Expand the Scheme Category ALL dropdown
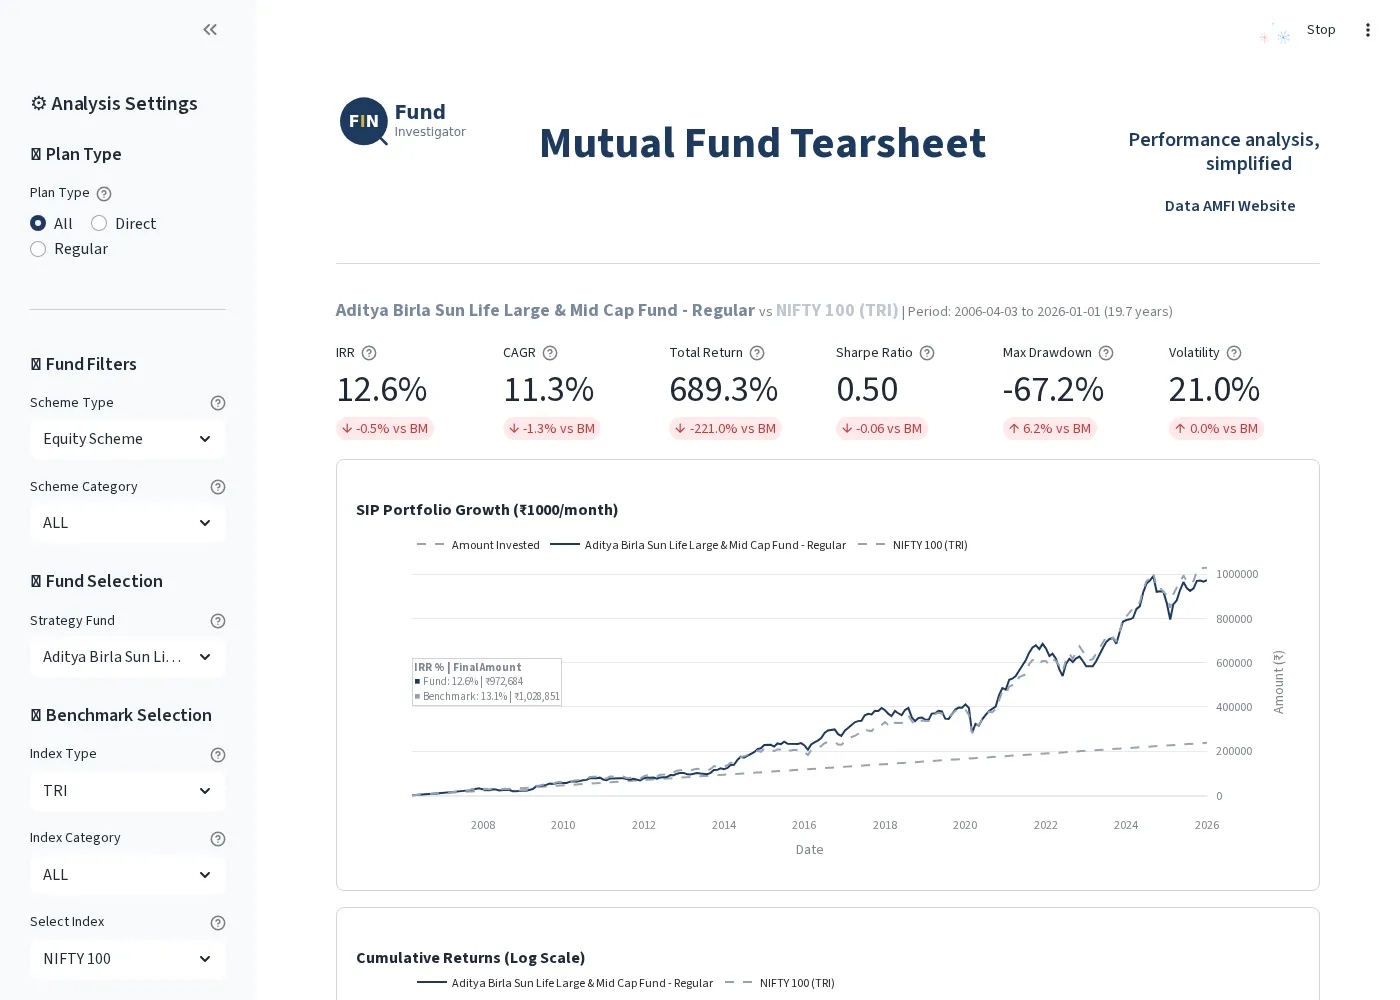Viewport: 1400px width, 1000px height. tap(128, 523)
